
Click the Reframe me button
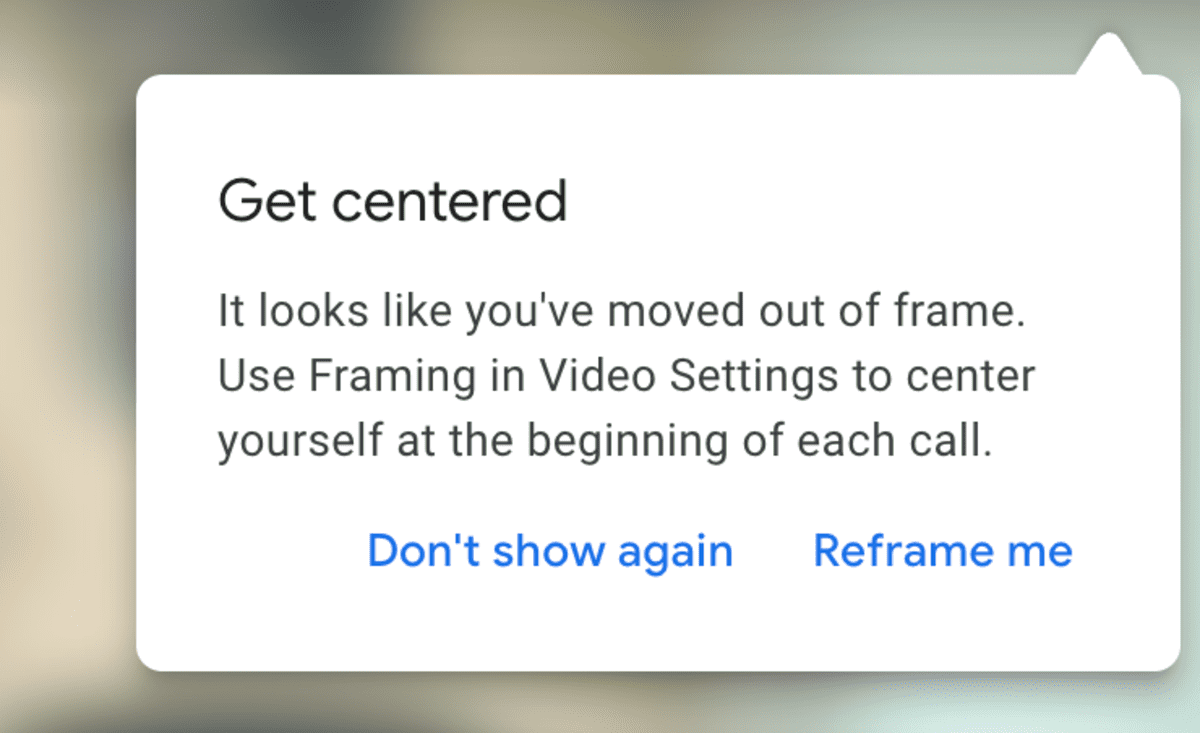coord(942,550)
